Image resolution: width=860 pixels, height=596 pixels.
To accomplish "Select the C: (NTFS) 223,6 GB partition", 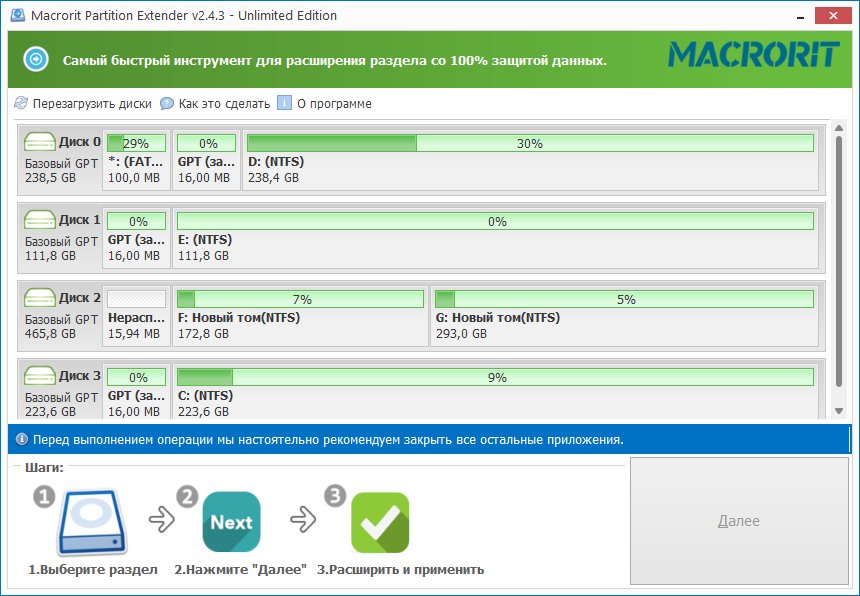I will [496, 392].
